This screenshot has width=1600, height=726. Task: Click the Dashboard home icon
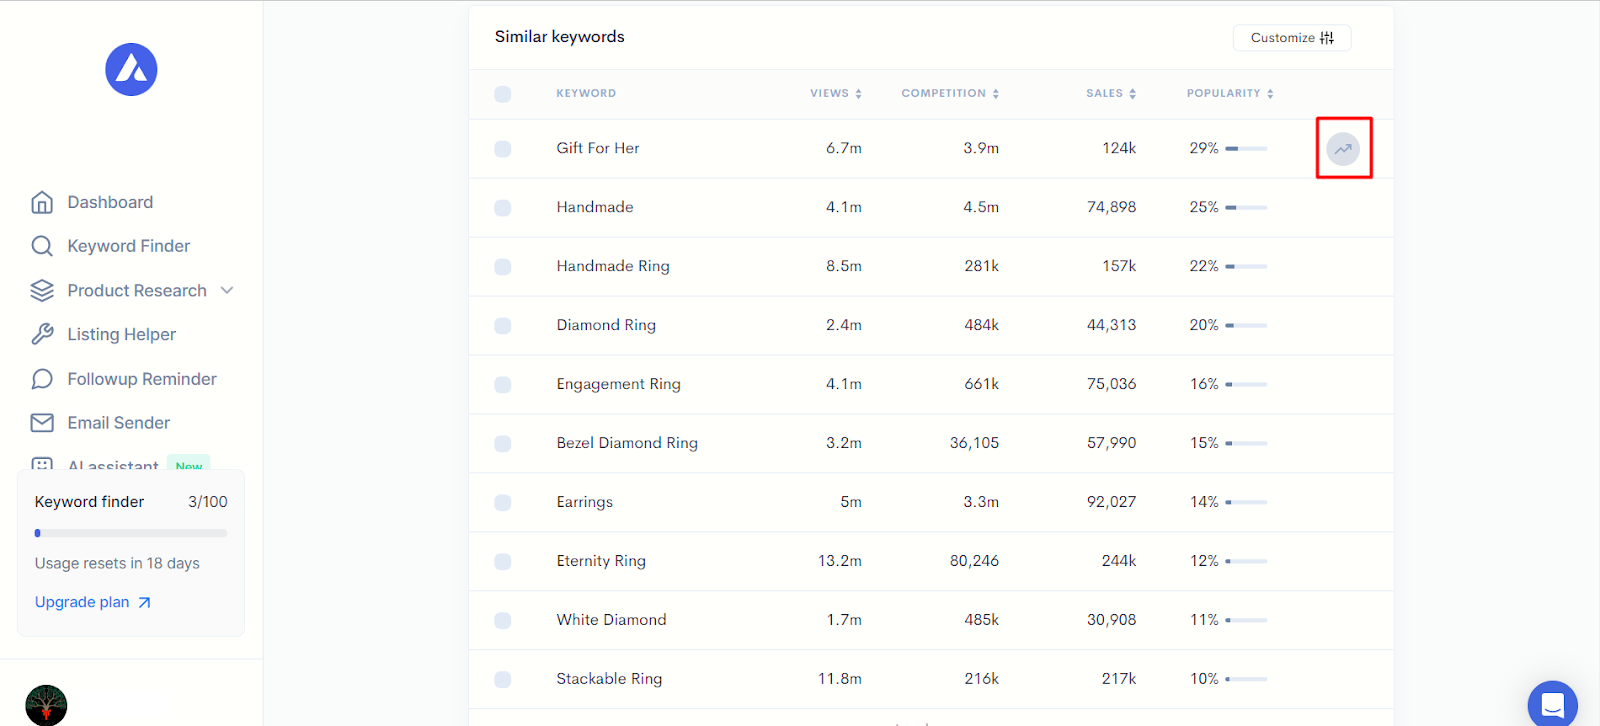point(42,202)
